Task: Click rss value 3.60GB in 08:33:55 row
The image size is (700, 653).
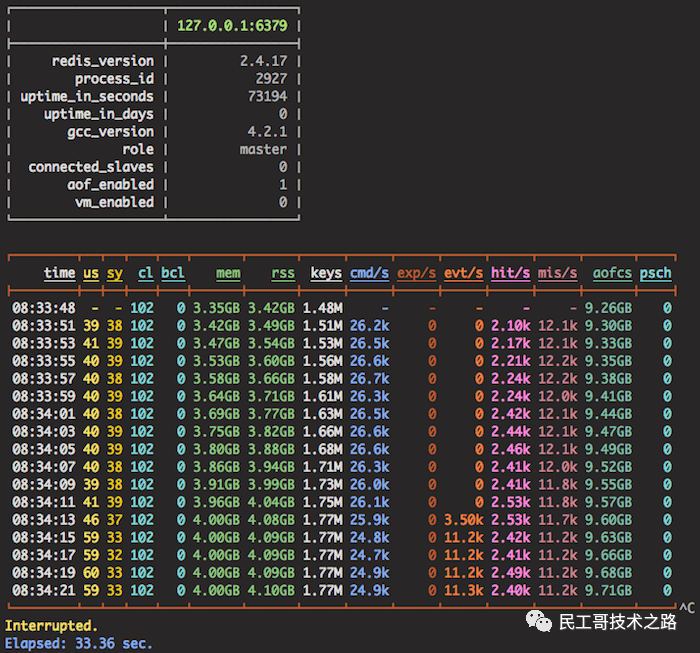Action: 271,361
